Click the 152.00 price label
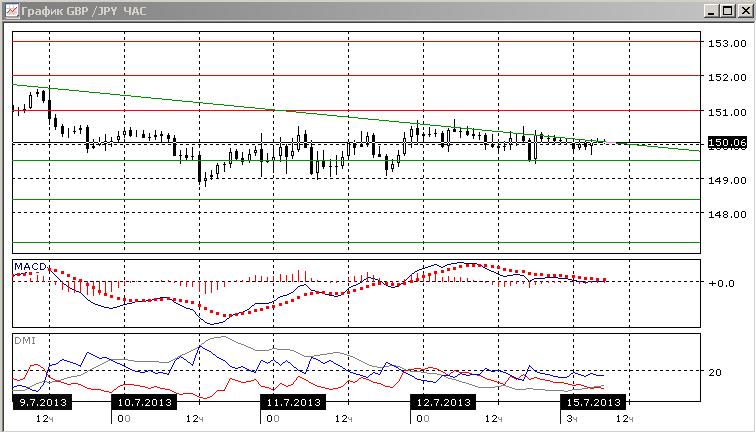 [x=727, y=77]
